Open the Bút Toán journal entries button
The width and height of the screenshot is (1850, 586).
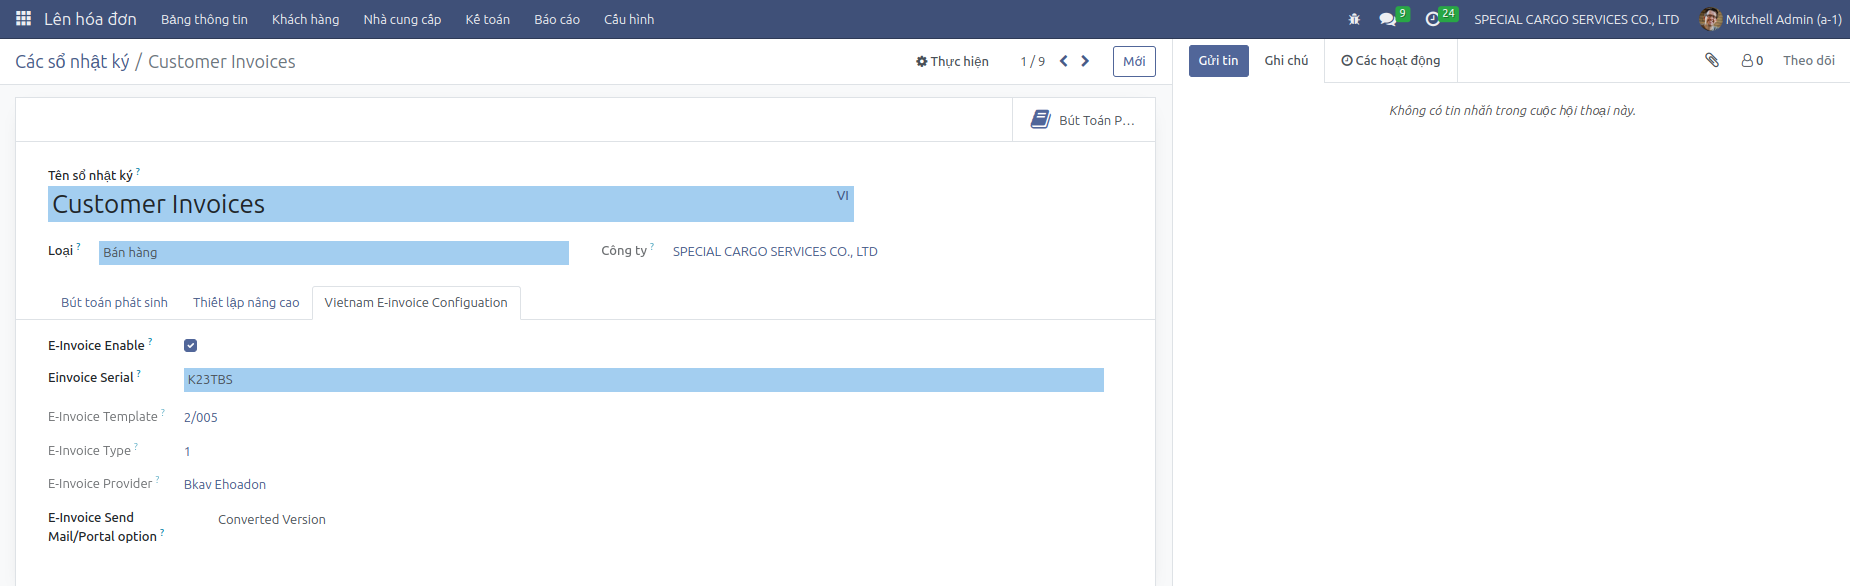tap(1084, 120)
